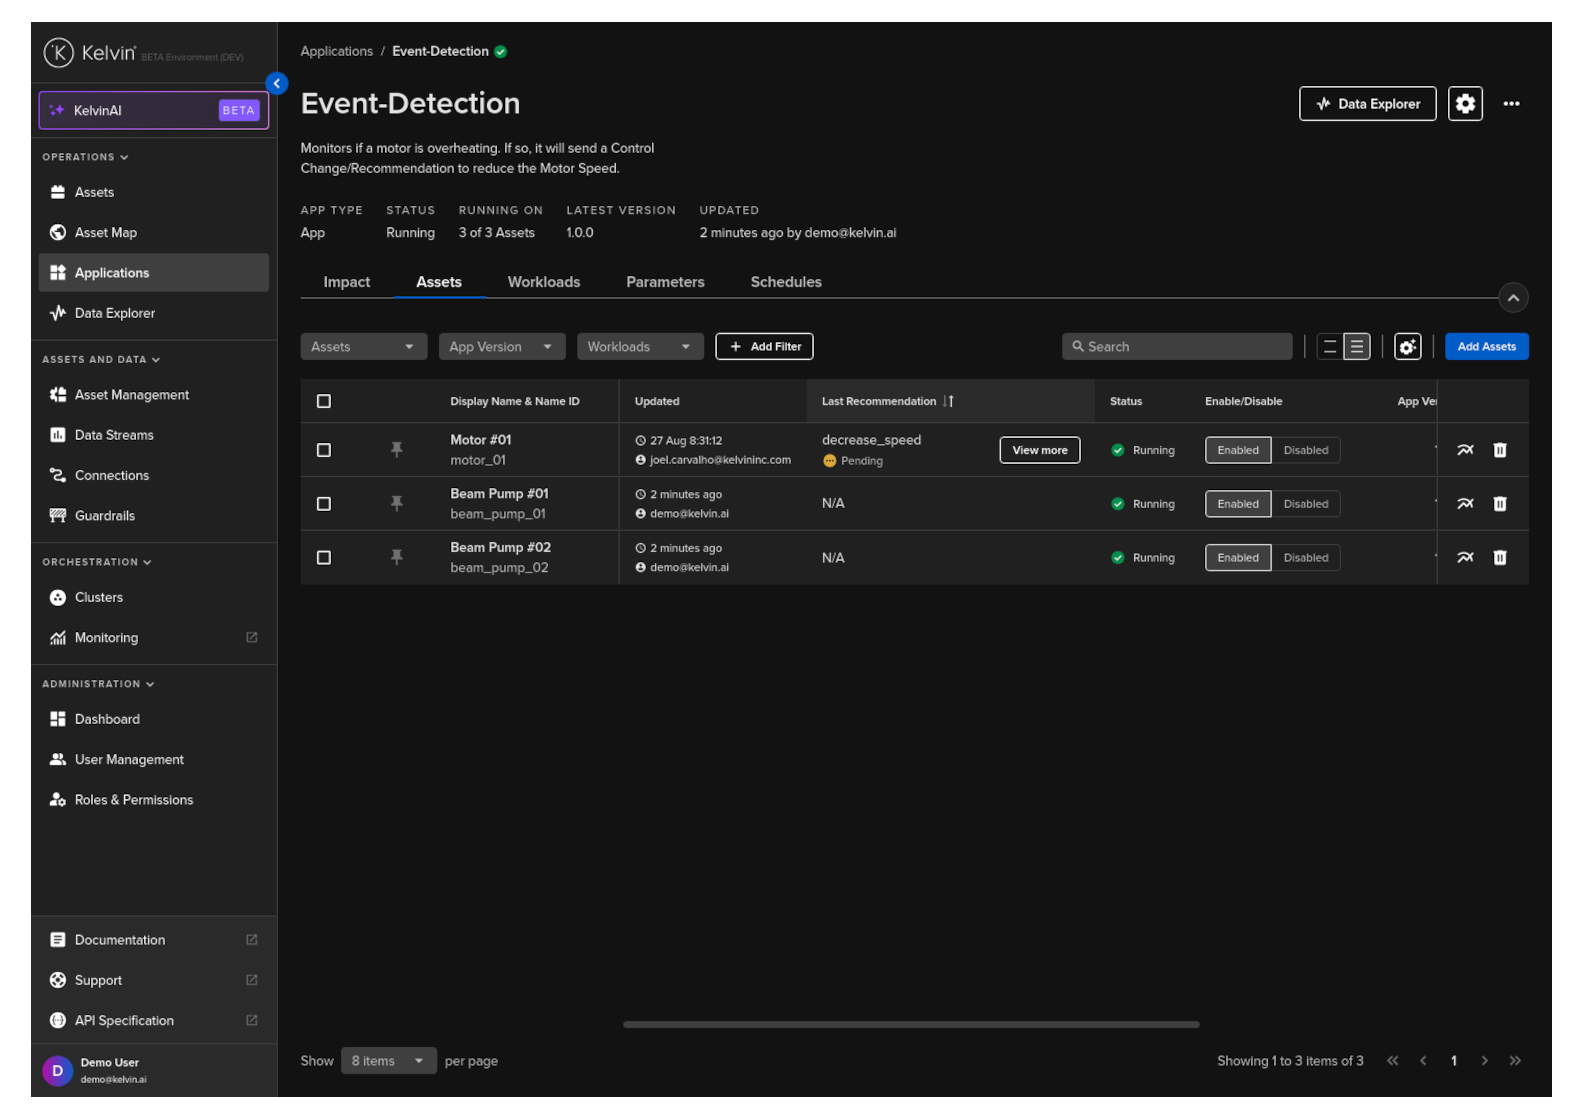
Task: Pin the Beam Pump #01 row
Action: pos(397,504)
